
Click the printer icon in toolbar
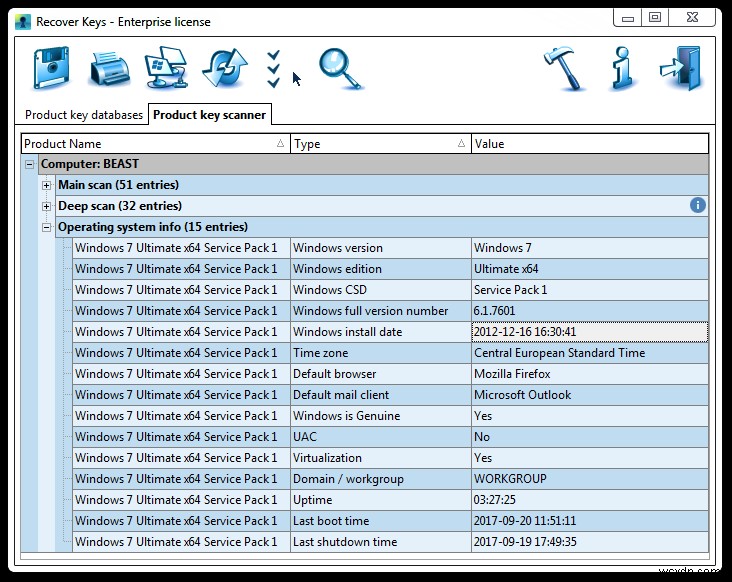(109, 69)
